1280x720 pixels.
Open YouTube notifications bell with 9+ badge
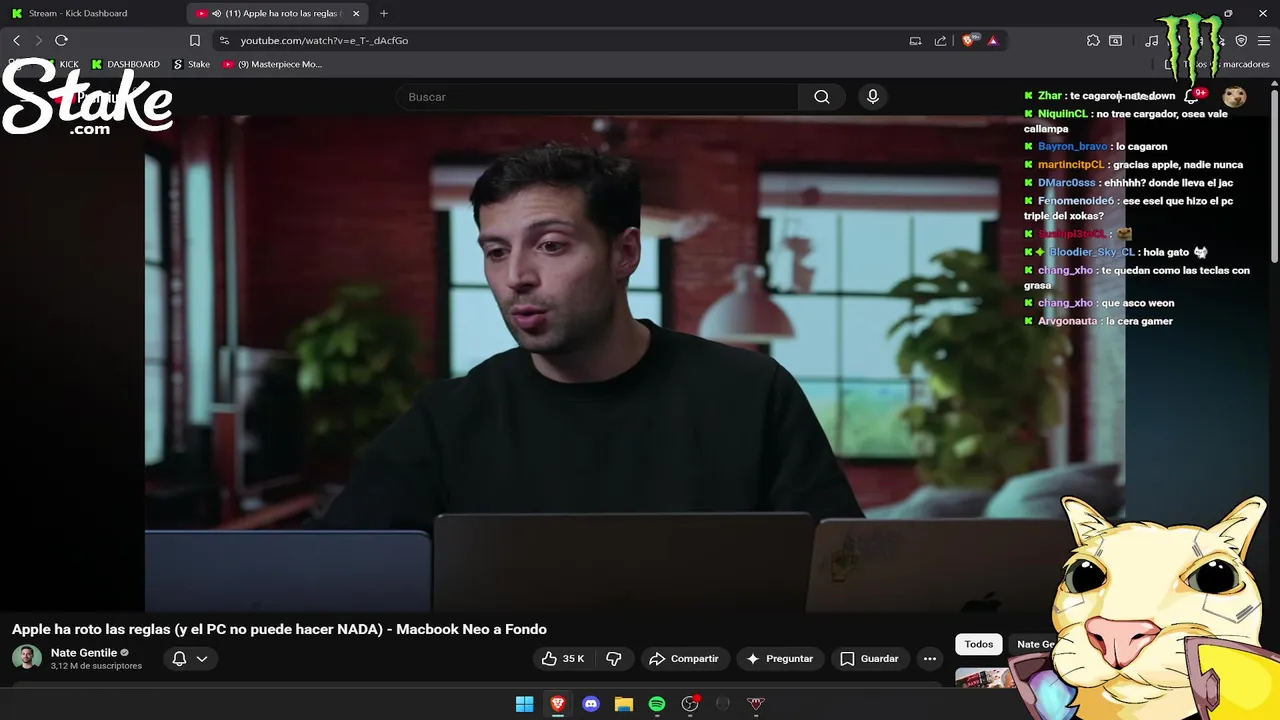[x=1192, y=97]
